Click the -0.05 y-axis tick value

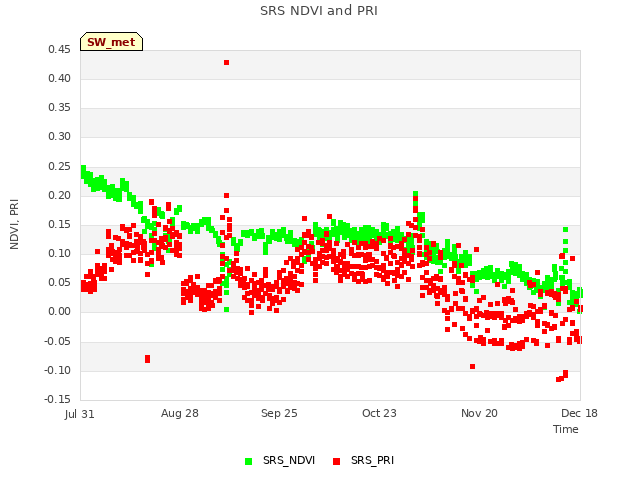[x=57, y=342]
